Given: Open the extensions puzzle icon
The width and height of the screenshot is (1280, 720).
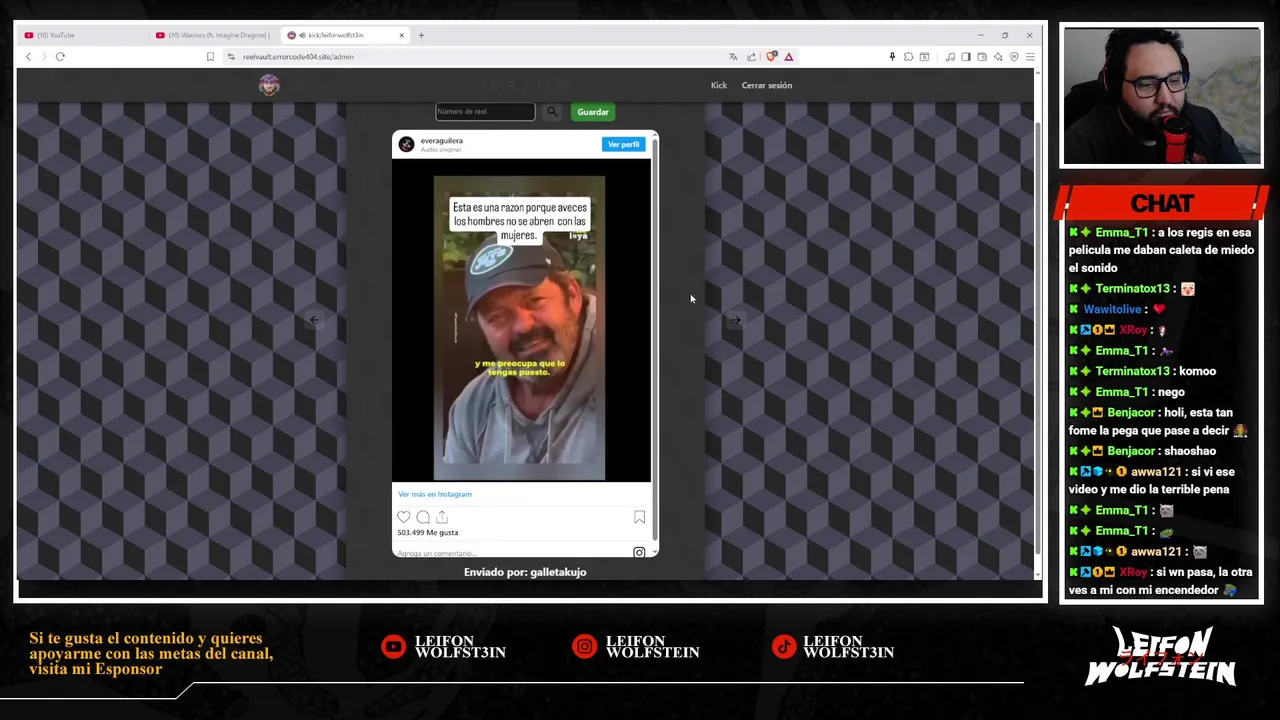Looking at the screenshot, I should click(908, 57).
